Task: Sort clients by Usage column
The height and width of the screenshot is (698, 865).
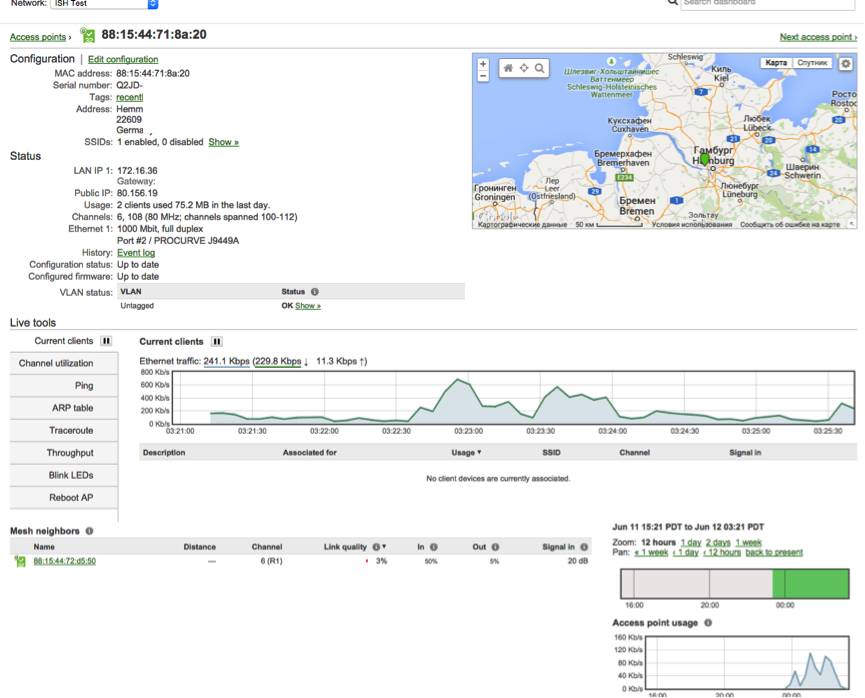Action: (466, 452)
